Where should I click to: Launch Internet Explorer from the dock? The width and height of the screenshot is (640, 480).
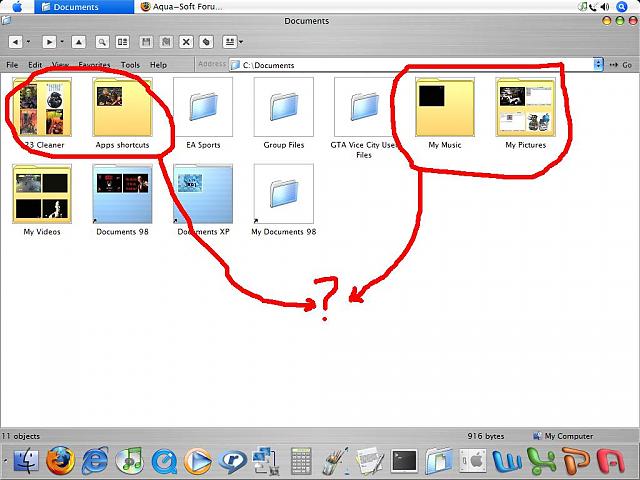coord(95,461)
